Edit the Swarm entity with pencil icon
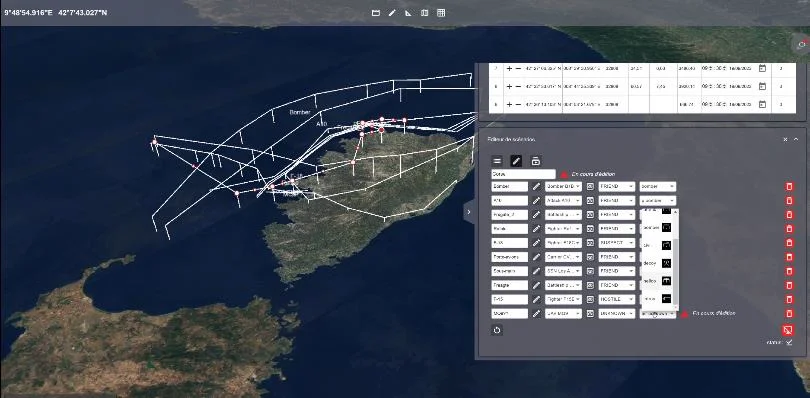 click(x=536, y=313)
